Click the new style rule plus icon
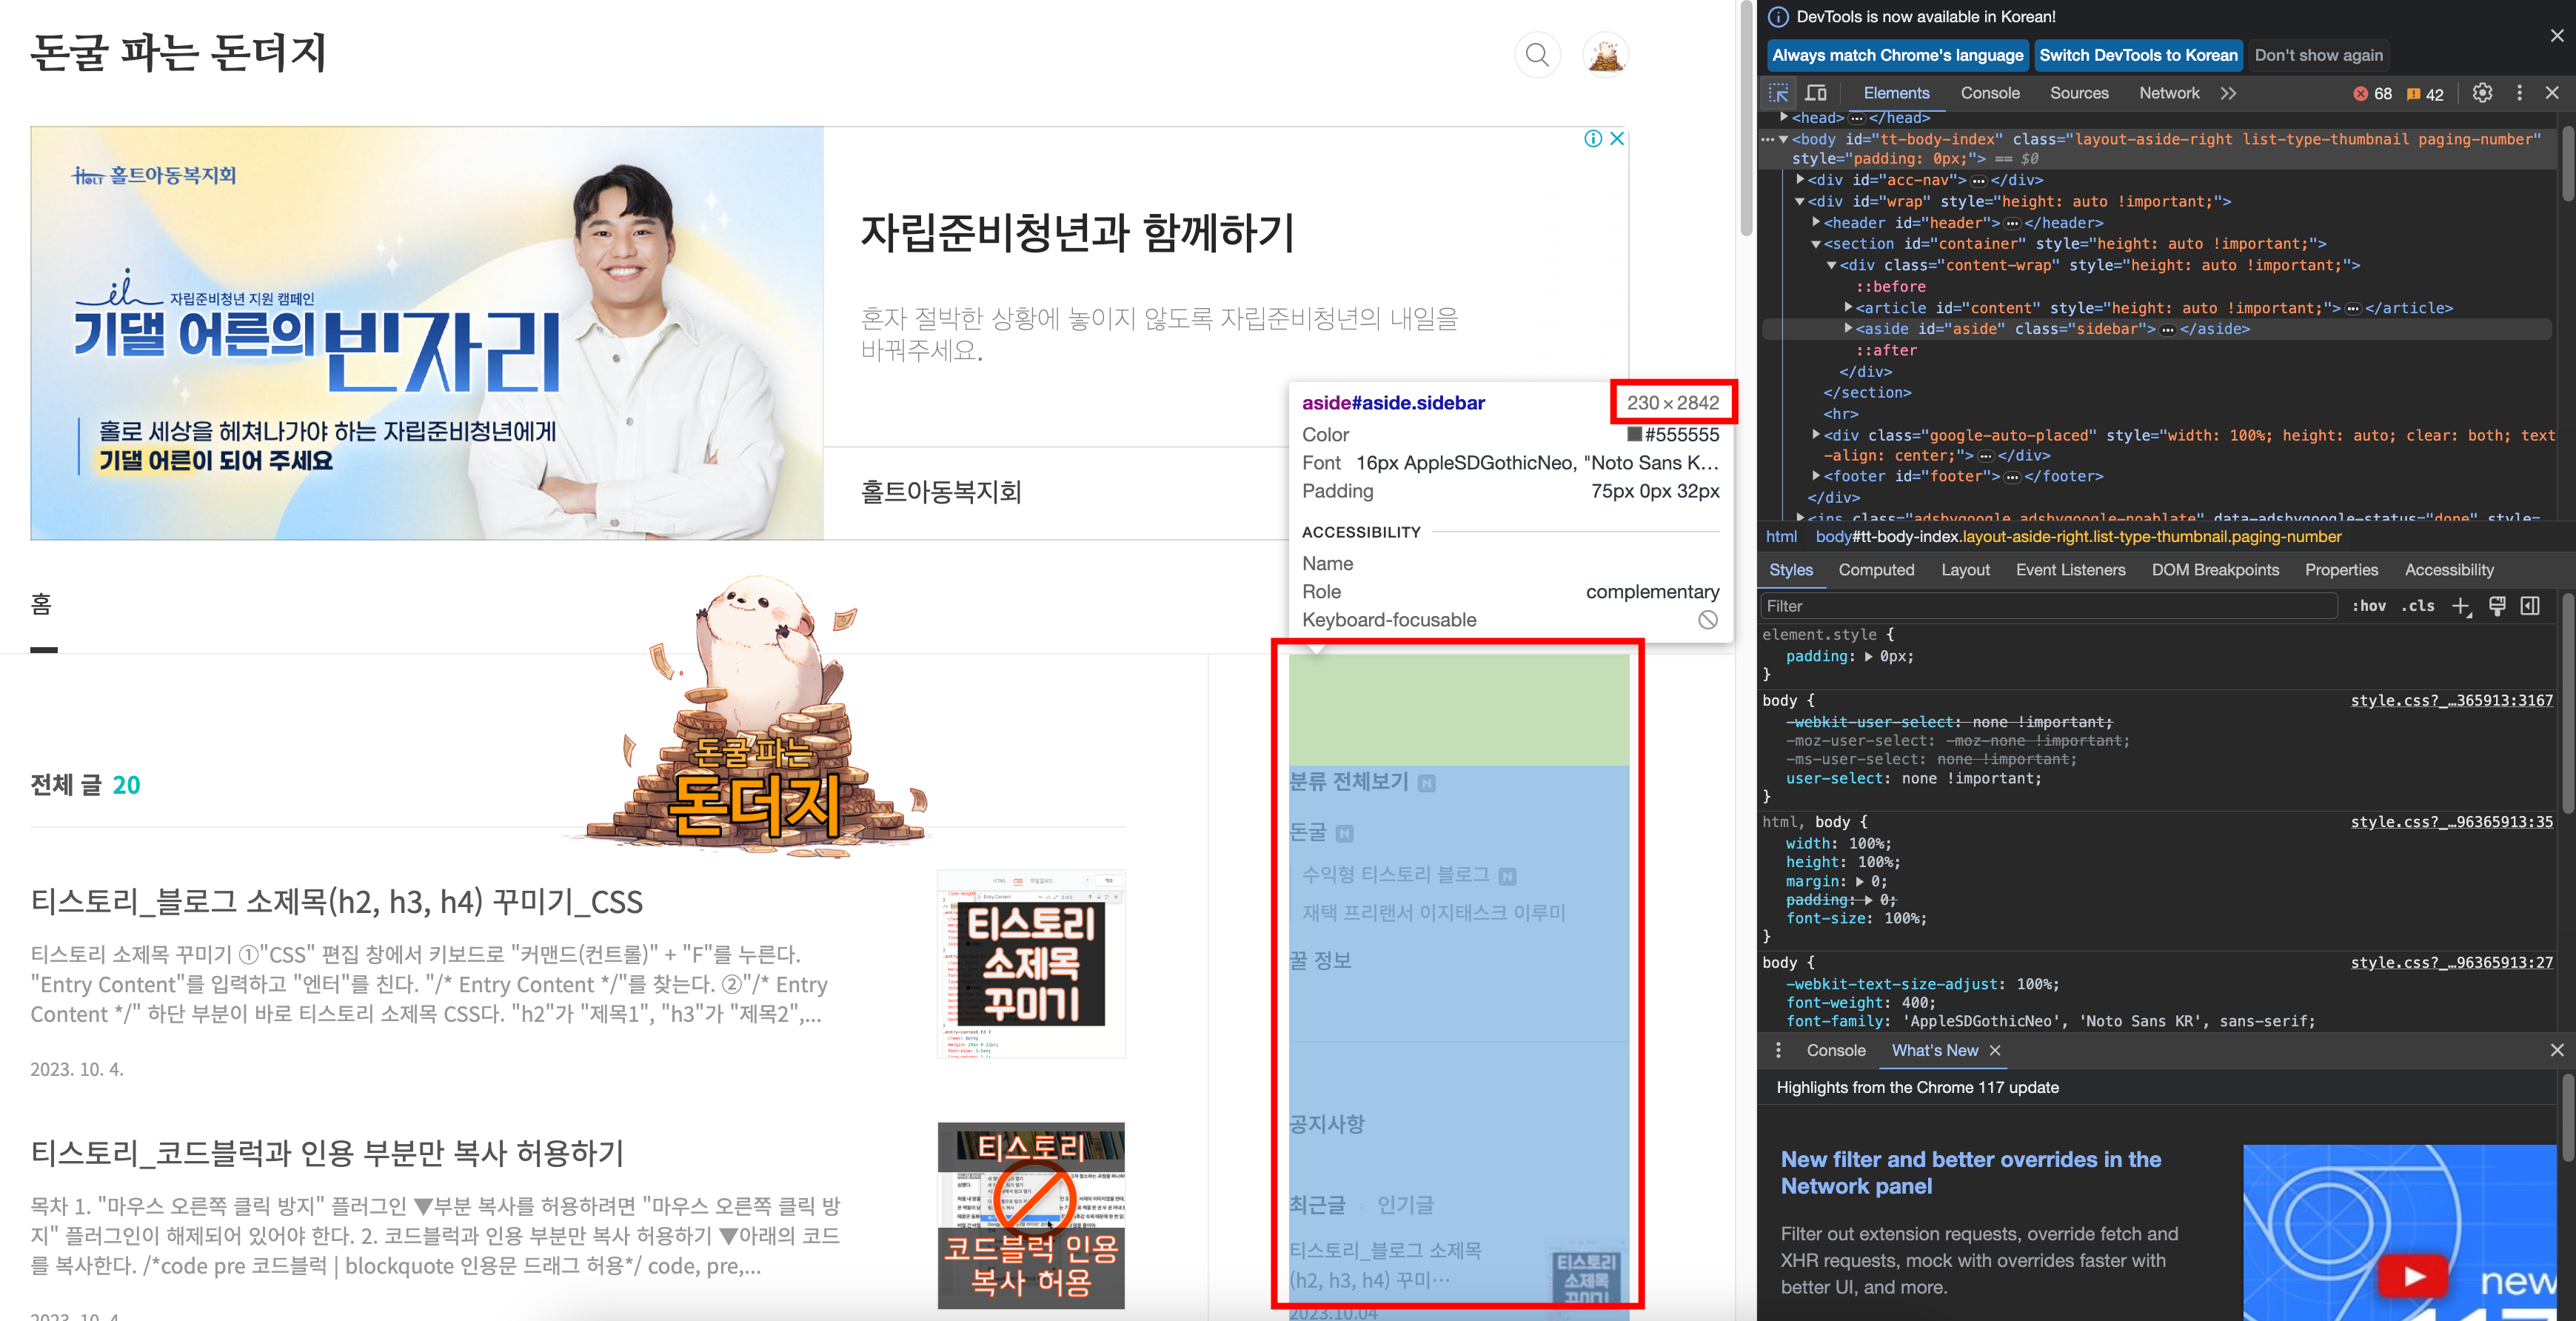 [2462, 606]
